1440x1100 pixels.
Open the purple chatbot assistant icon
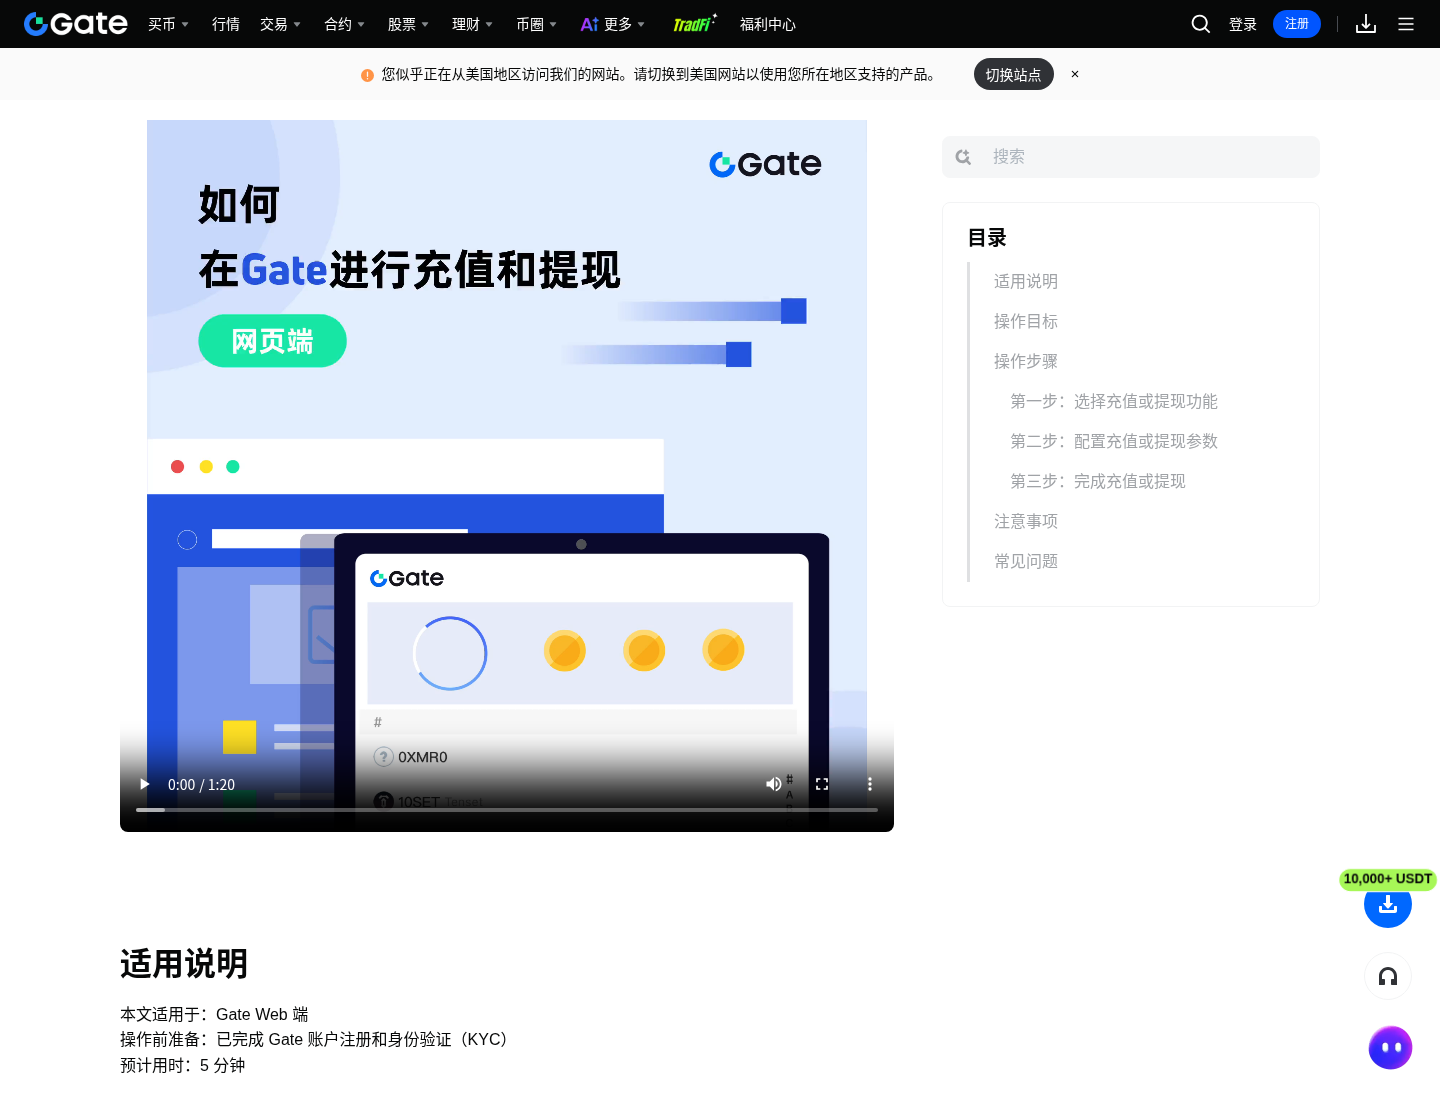(1390, 1048)
